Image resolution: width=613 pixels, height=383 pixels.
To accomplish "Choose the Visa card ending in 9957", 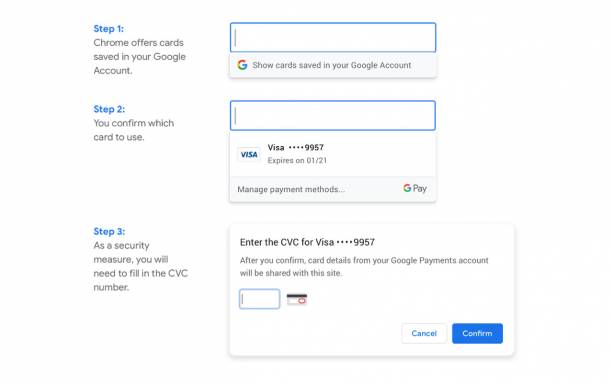I will click(333, 154).
